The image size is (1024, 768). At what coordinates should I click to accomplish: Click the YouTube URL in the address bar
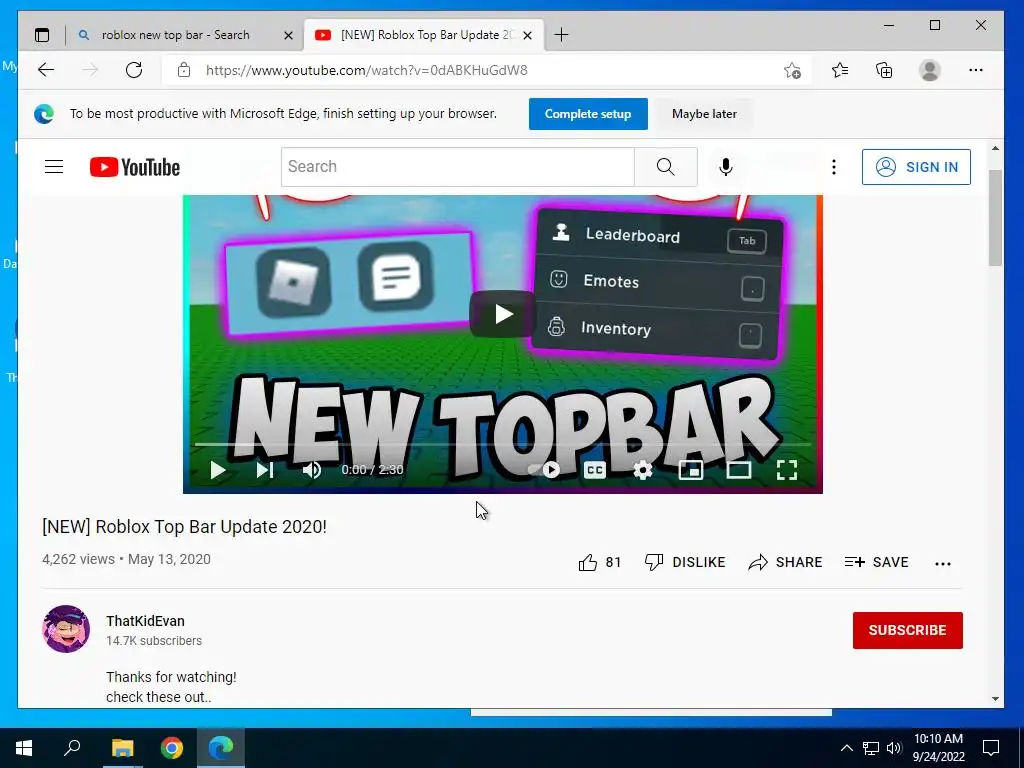pyautogui.click(x=366, y=71)
